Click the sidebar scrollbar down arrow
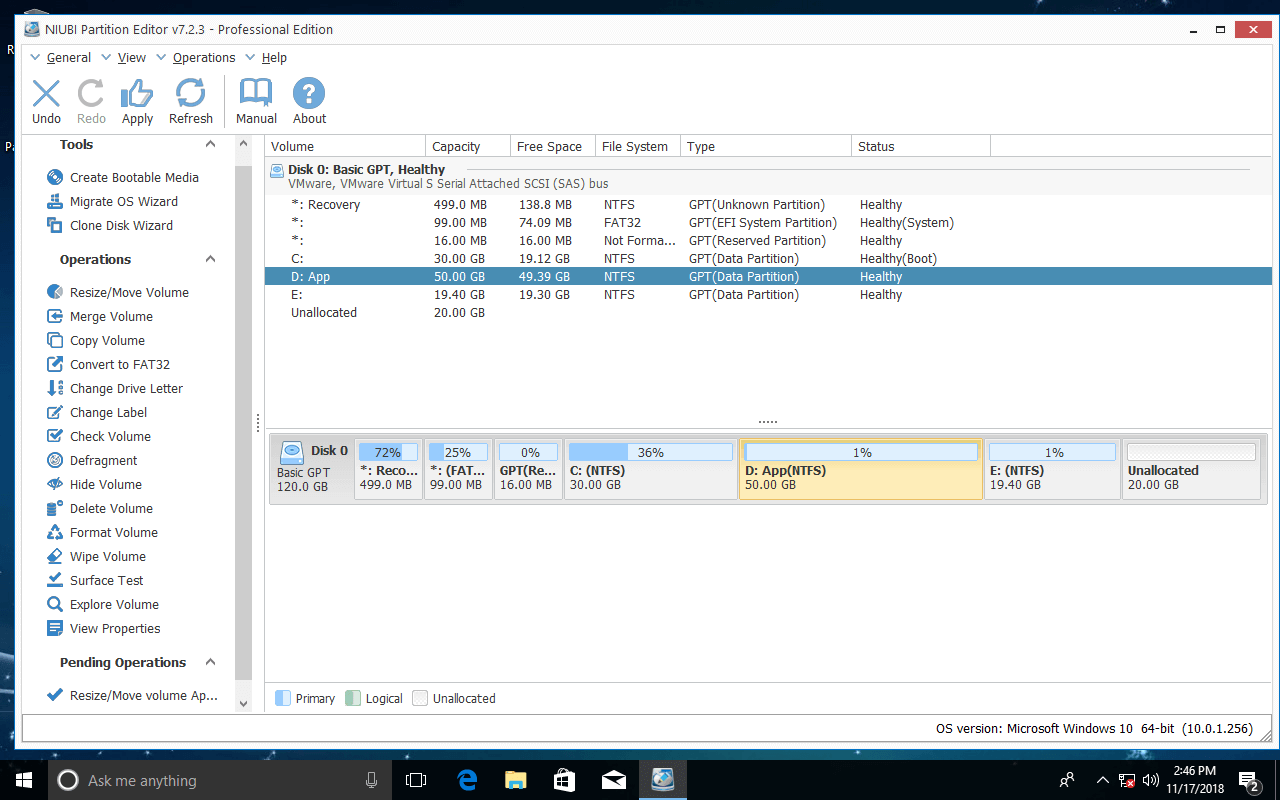 [x=243, y=703]
